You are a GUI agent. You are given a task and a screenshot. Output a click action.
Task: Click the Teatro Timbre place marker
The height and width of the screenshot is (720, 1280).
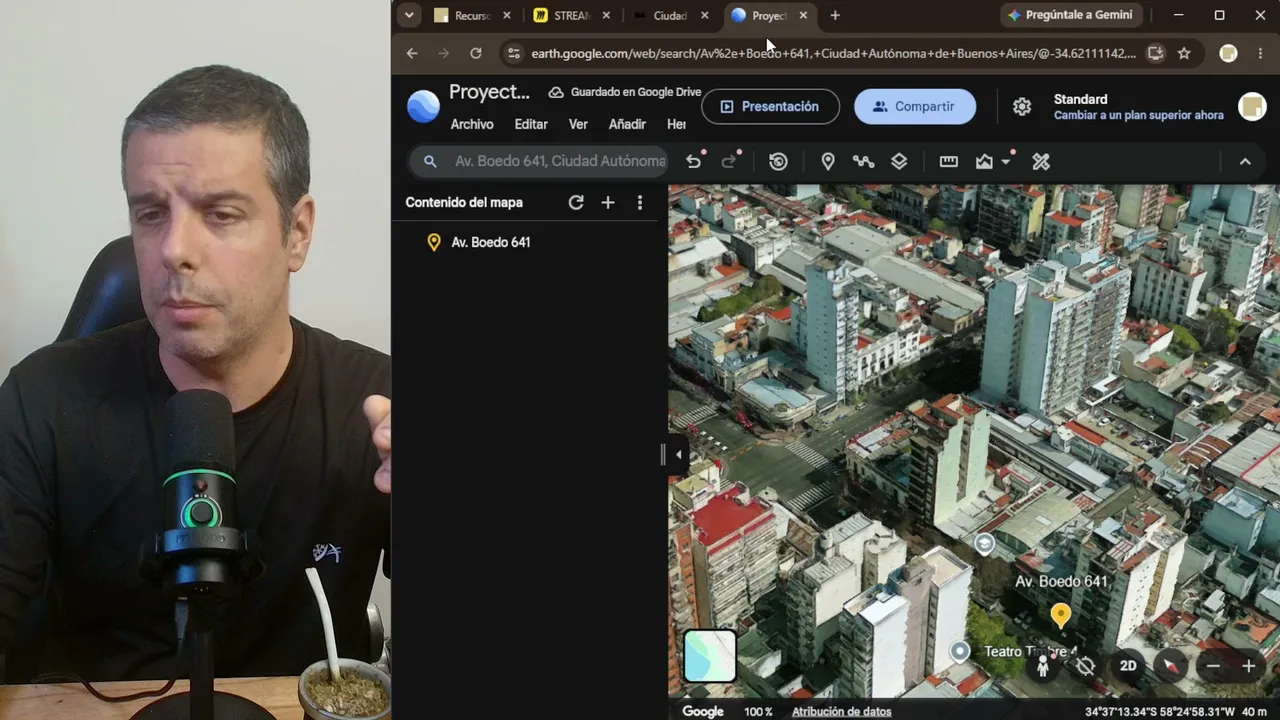tap(960, 652)
